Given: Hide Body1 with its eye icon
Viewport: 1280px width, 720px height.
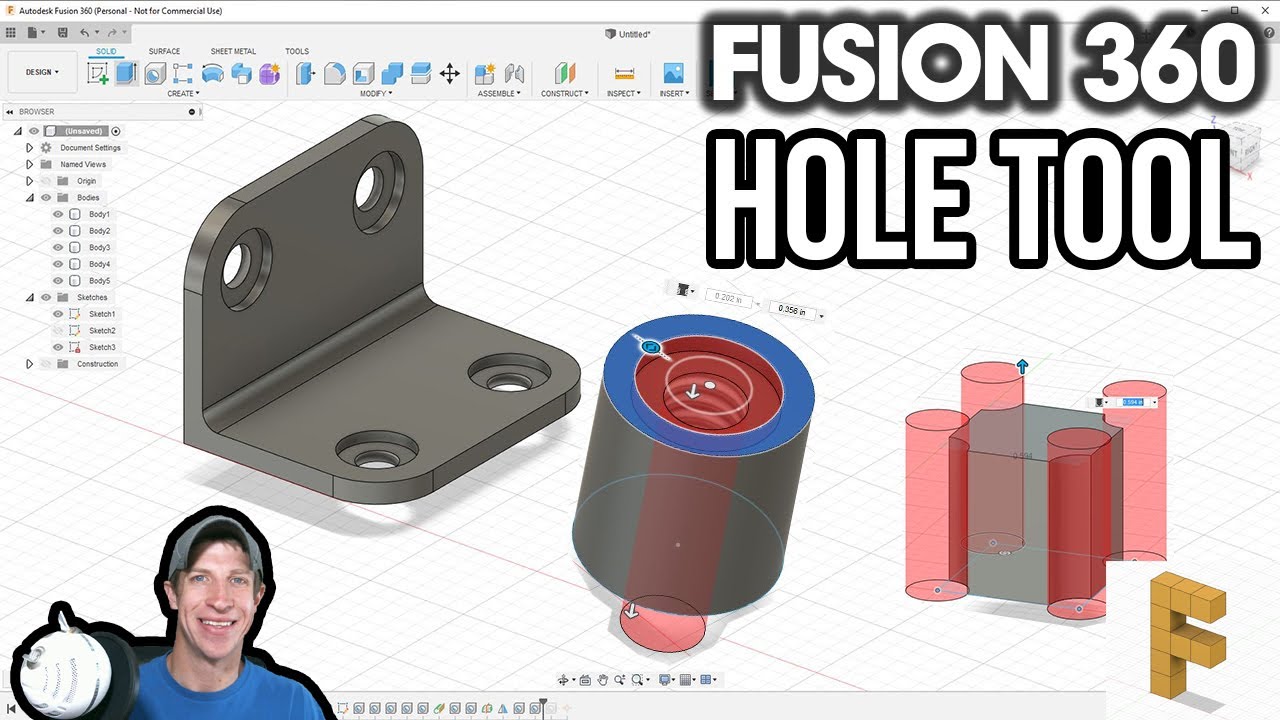Looking at the screenshot, I should [58, 214].
